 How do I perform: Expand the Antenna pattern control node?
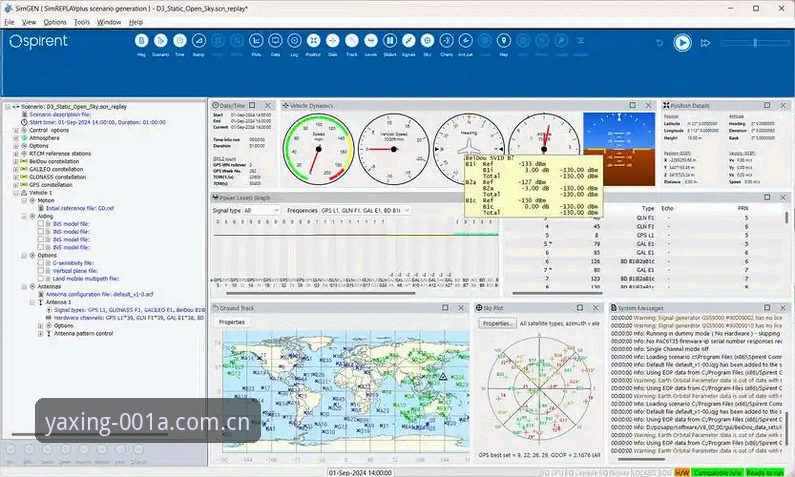(x=41, y=334)
